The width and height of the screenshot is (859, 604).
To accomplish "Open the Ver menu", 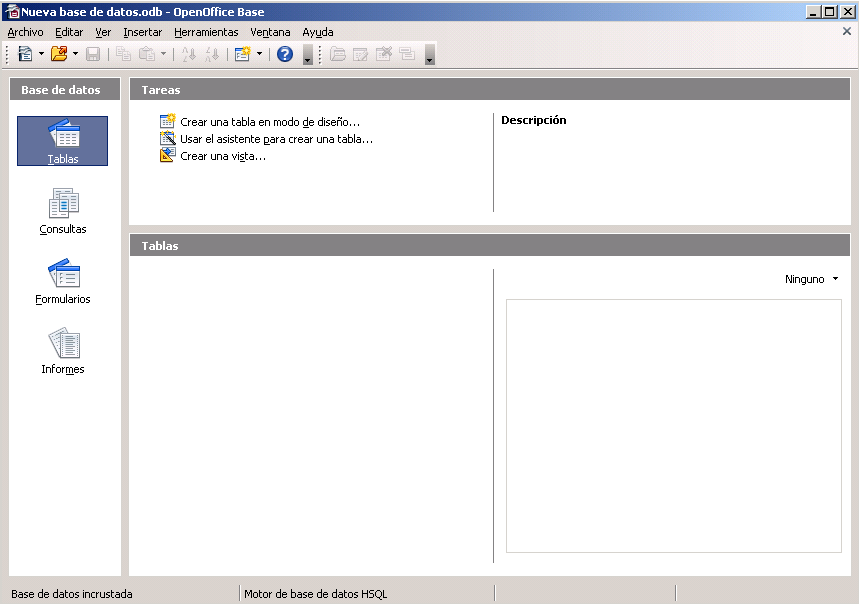I will (103, 32).
